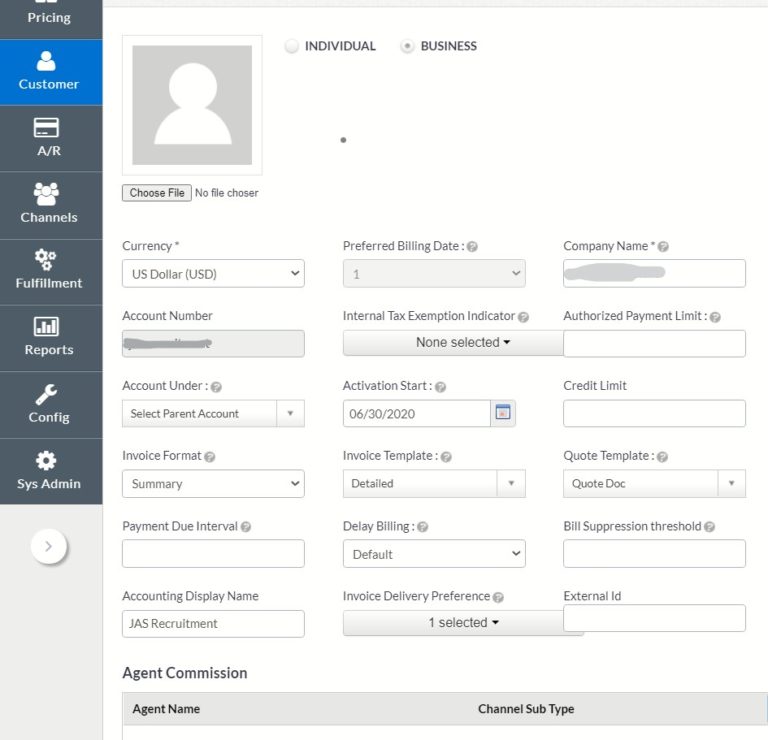Go to A/R in the sidebar

[49, 139]
